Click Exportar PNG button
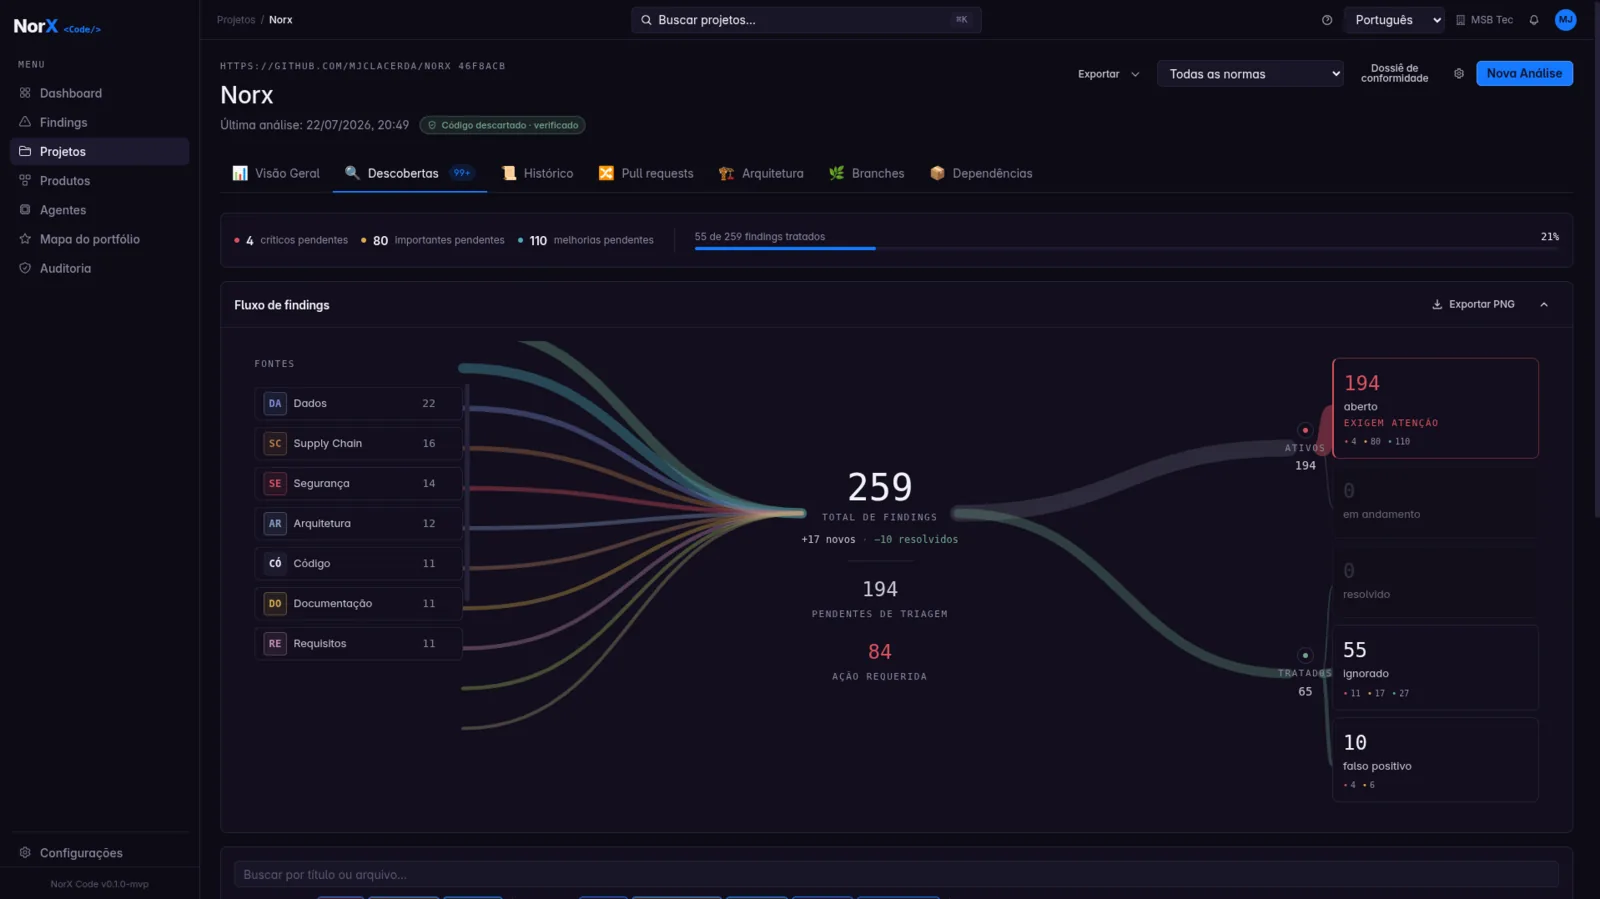Viewport: 1600px width, 899px height. tap(1473, 304)
